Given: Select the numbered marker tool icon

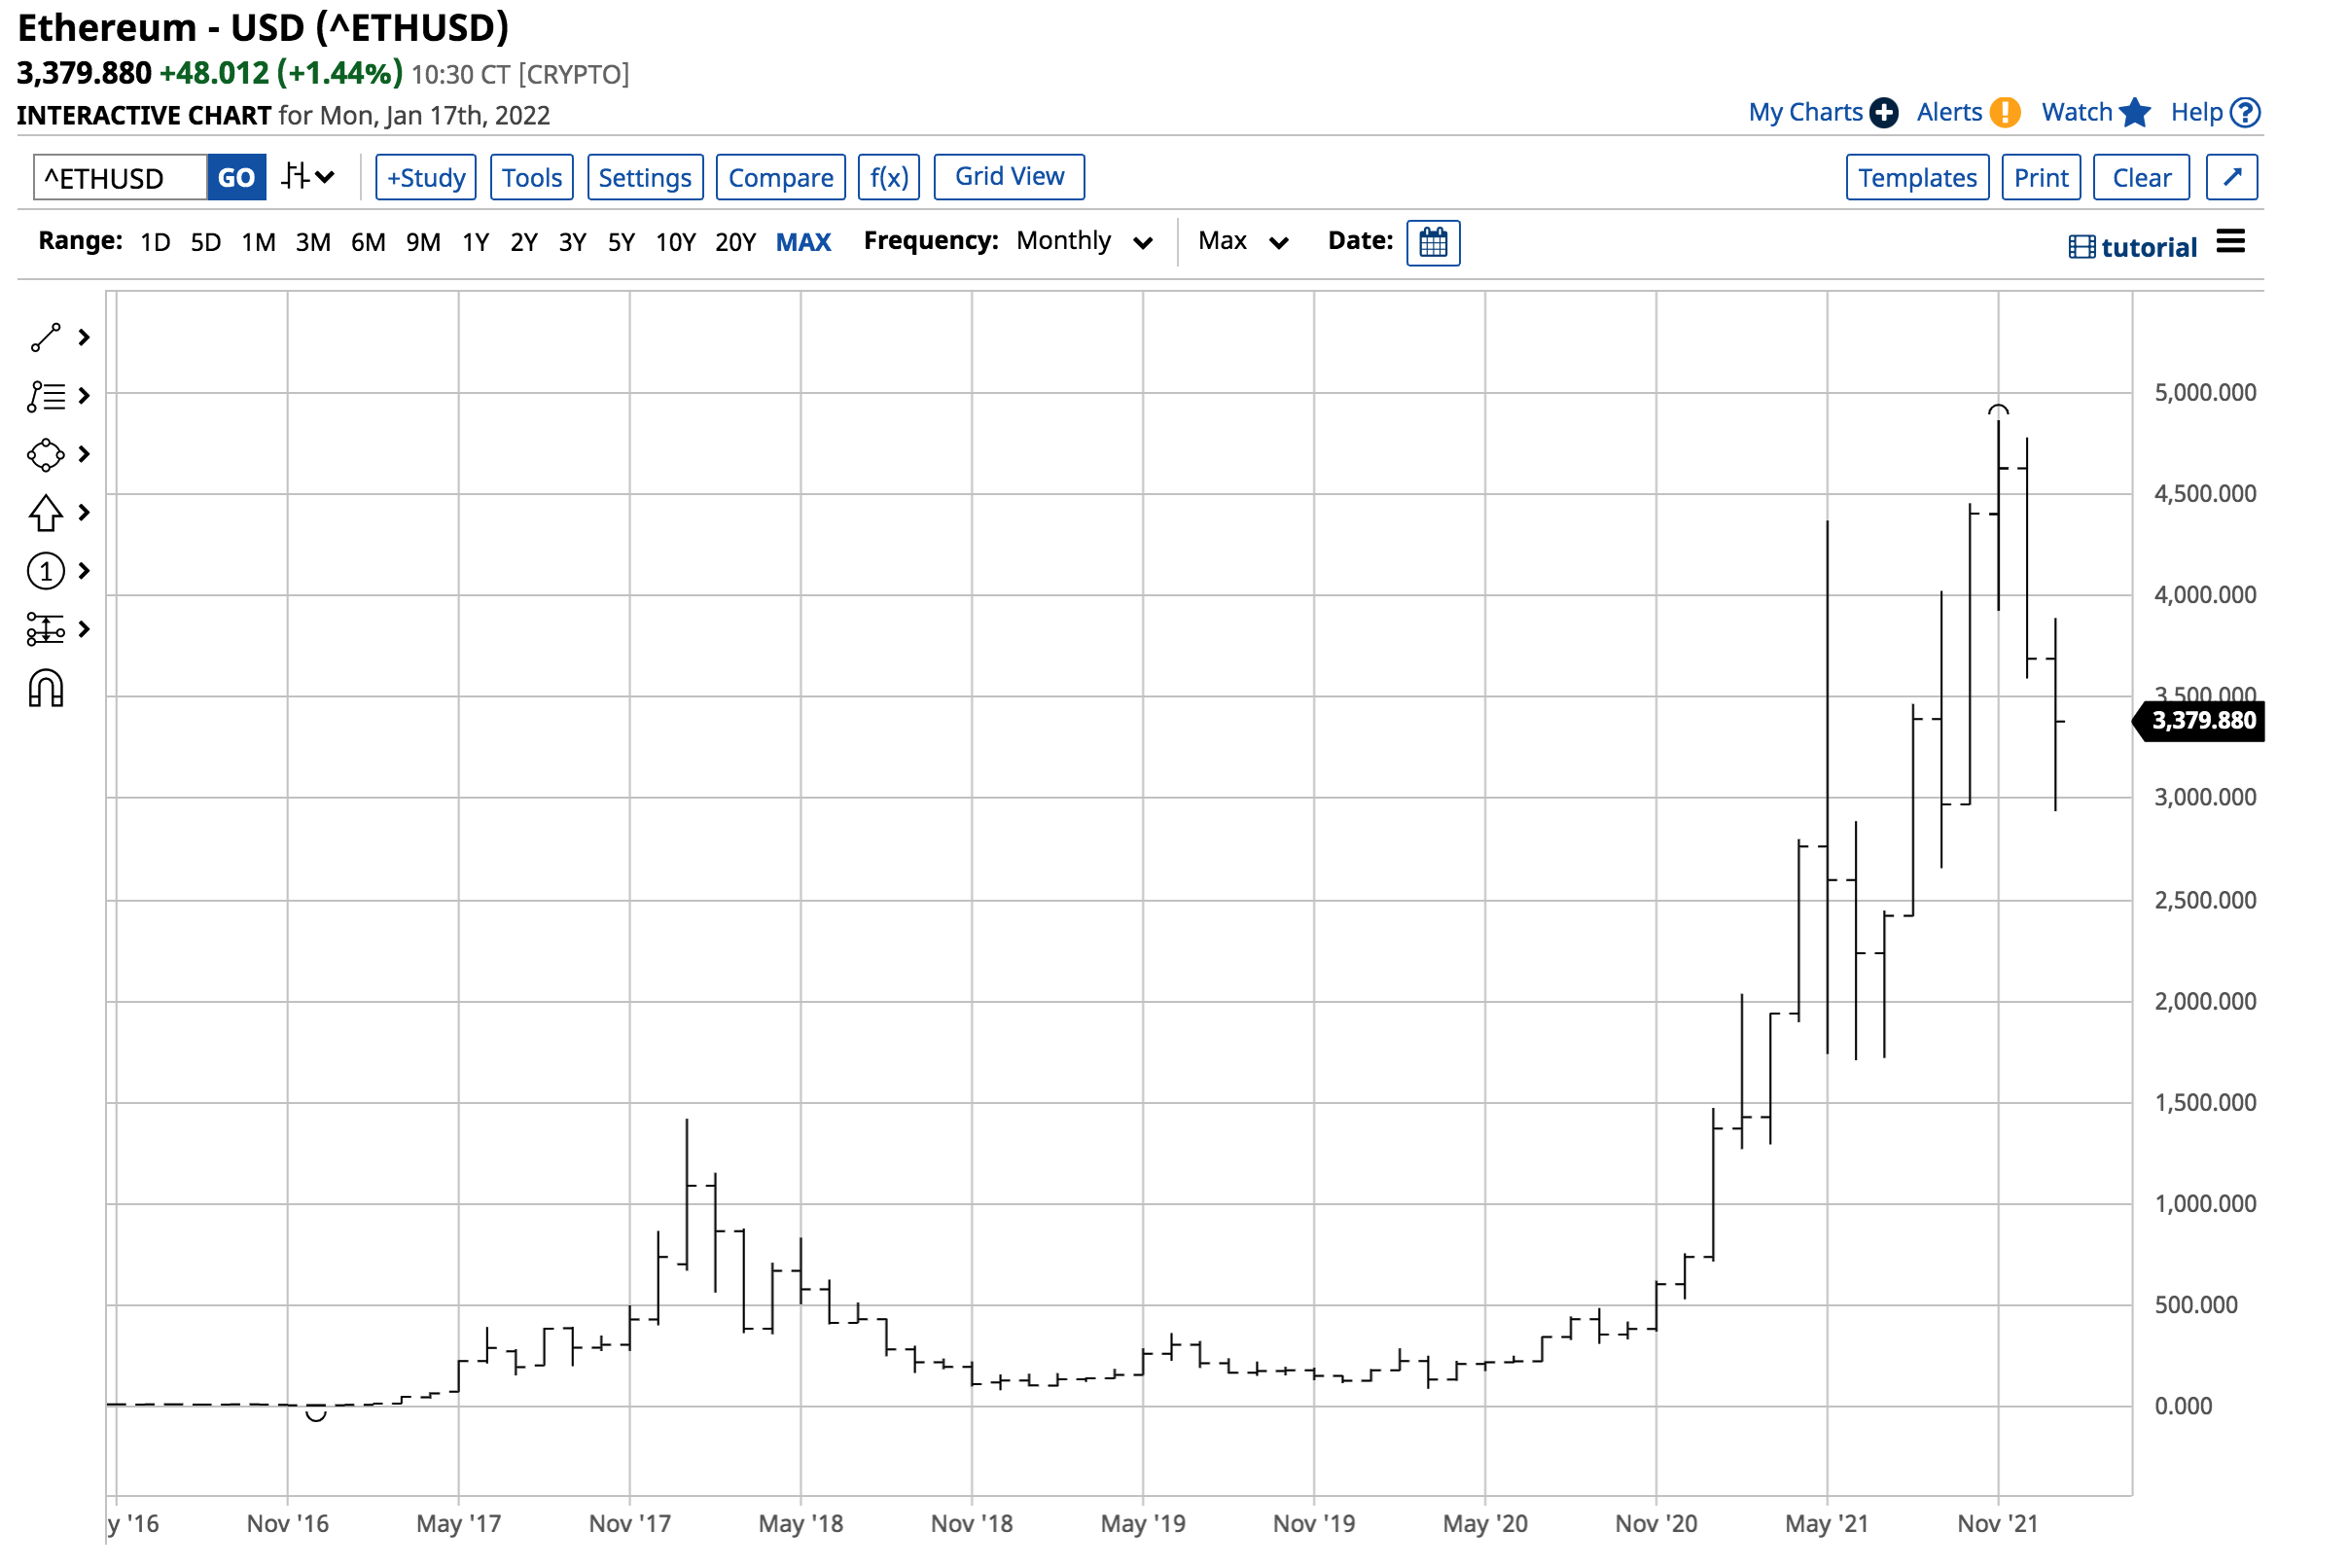Looking at the screenshot, I should tap(46, 571).
